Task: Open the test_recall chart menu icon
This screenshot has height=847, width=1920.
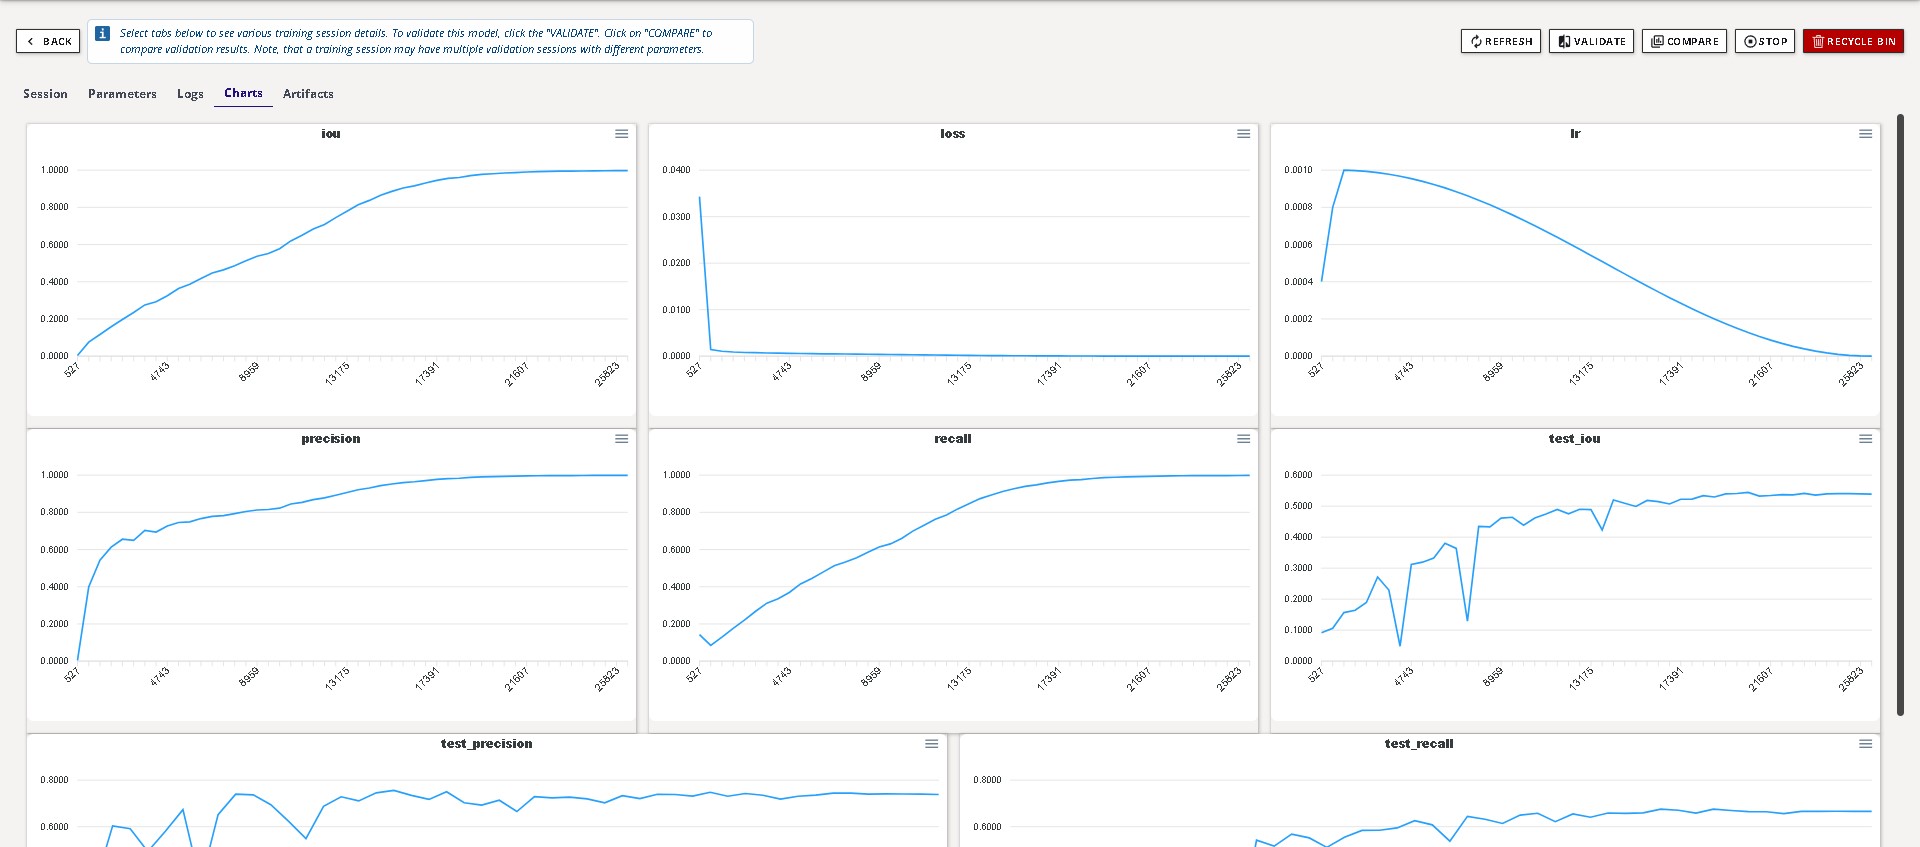Action: point(1865,744)
